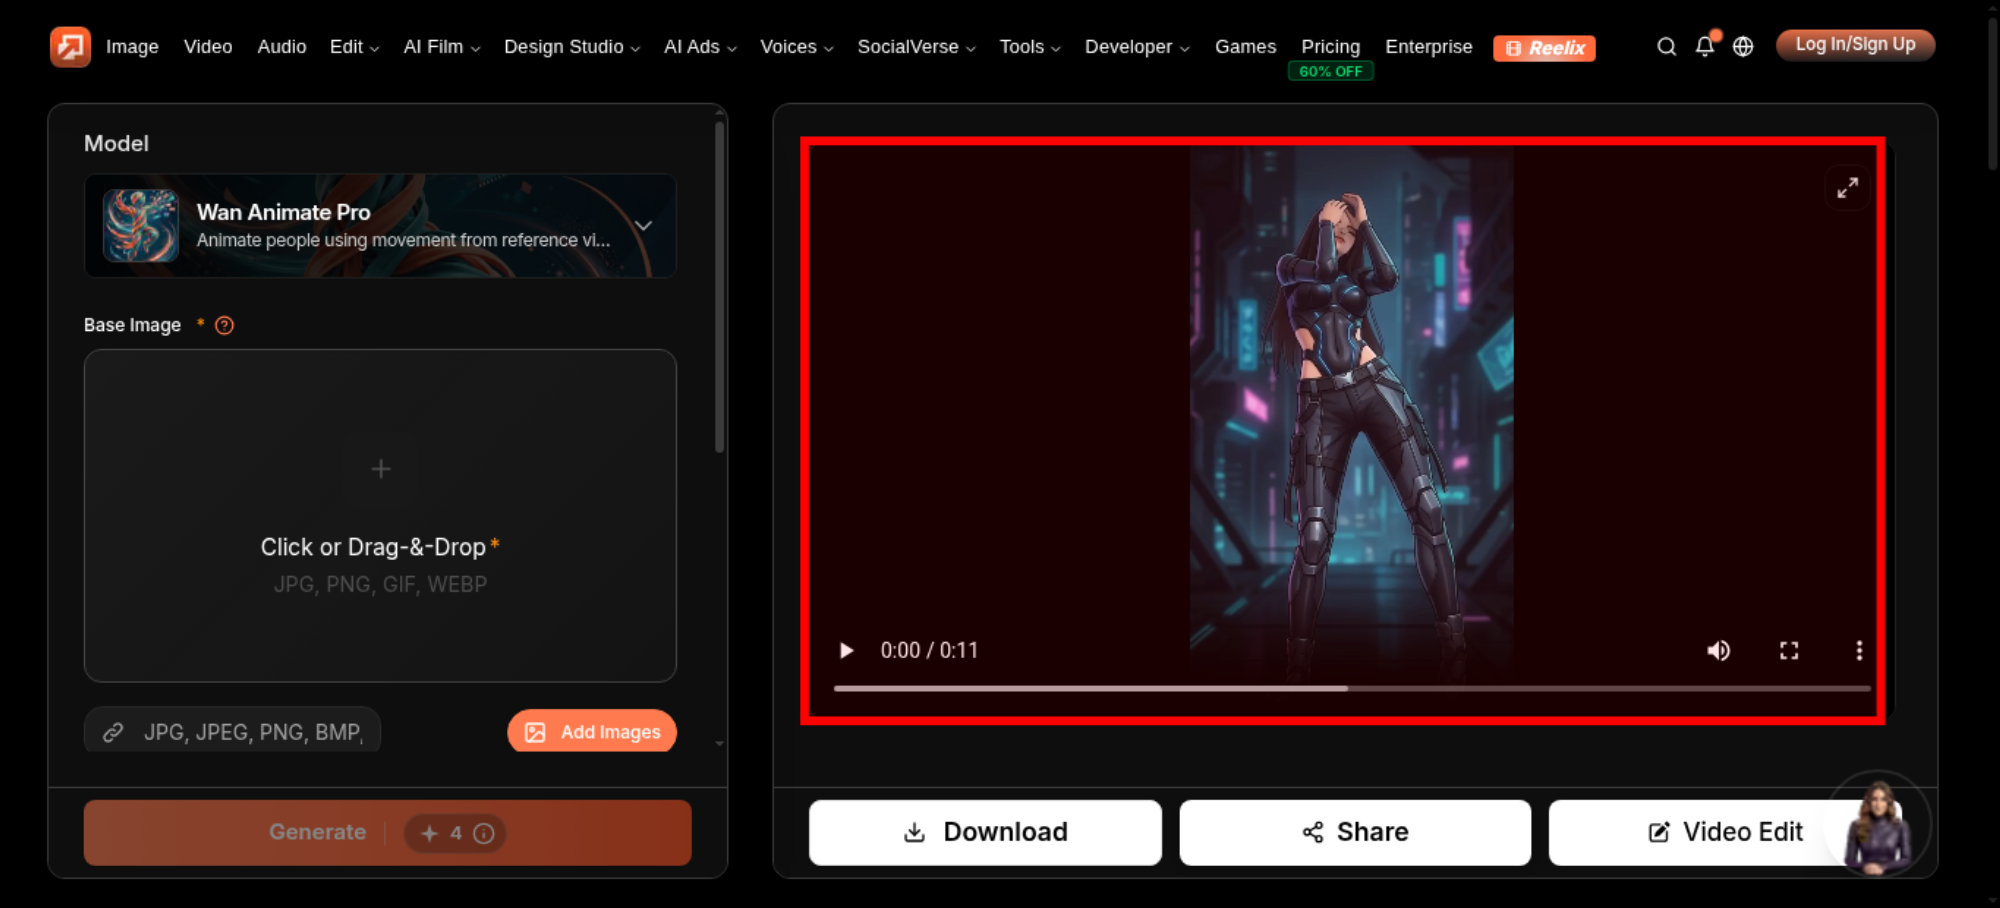Expand the Voices menu

click(x=797, y=47)
